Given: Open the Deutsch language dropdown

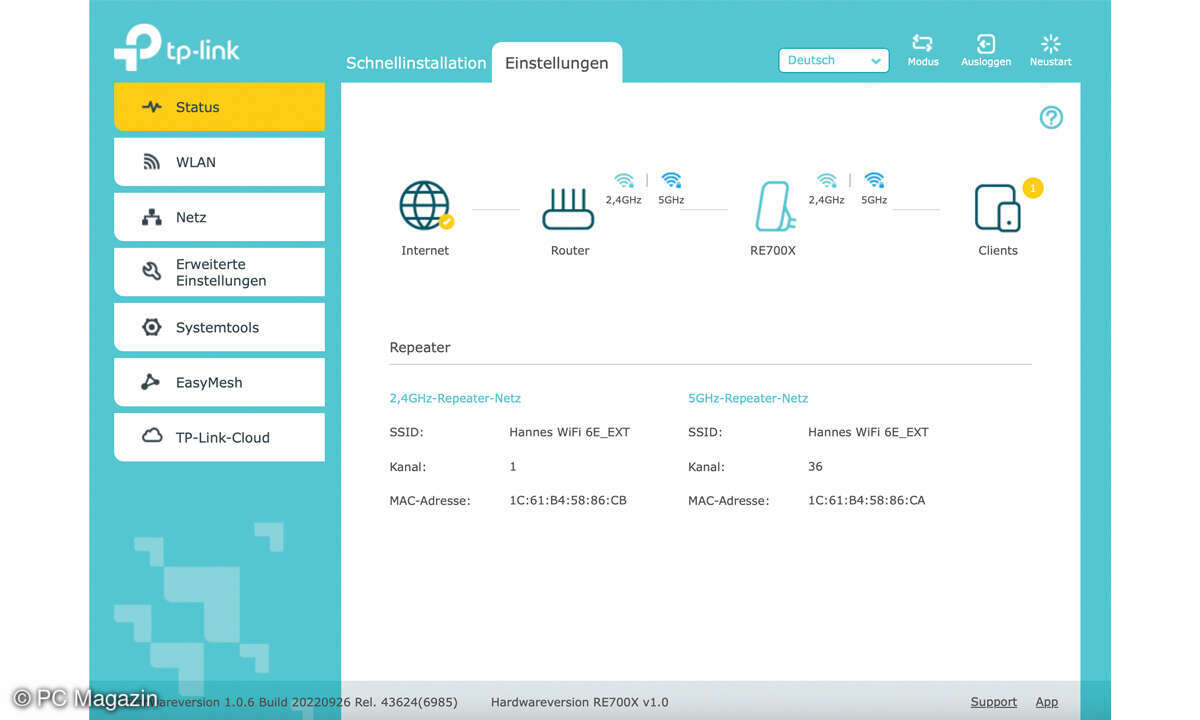Looking at the screenshot, I should pos(834,60).
